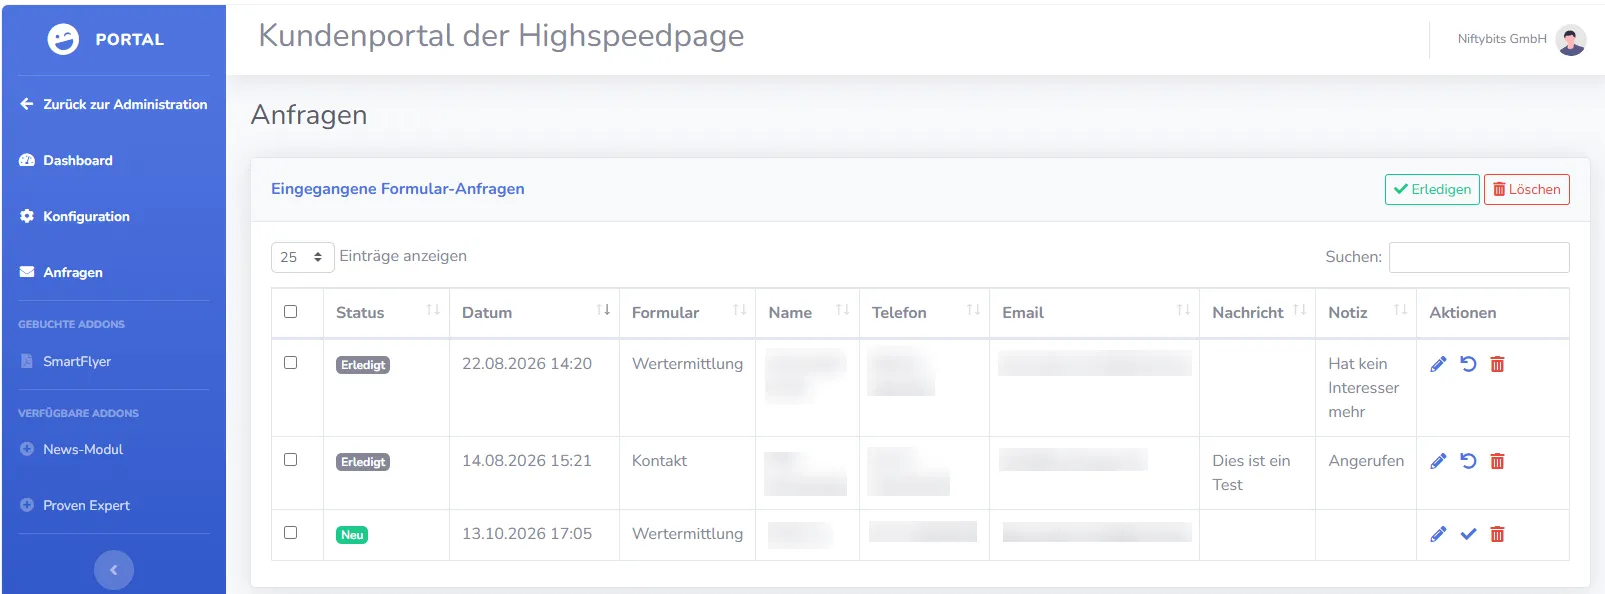
Task: Click the plus icon beside Proven Expert
Action: click(x=27, y=505)
